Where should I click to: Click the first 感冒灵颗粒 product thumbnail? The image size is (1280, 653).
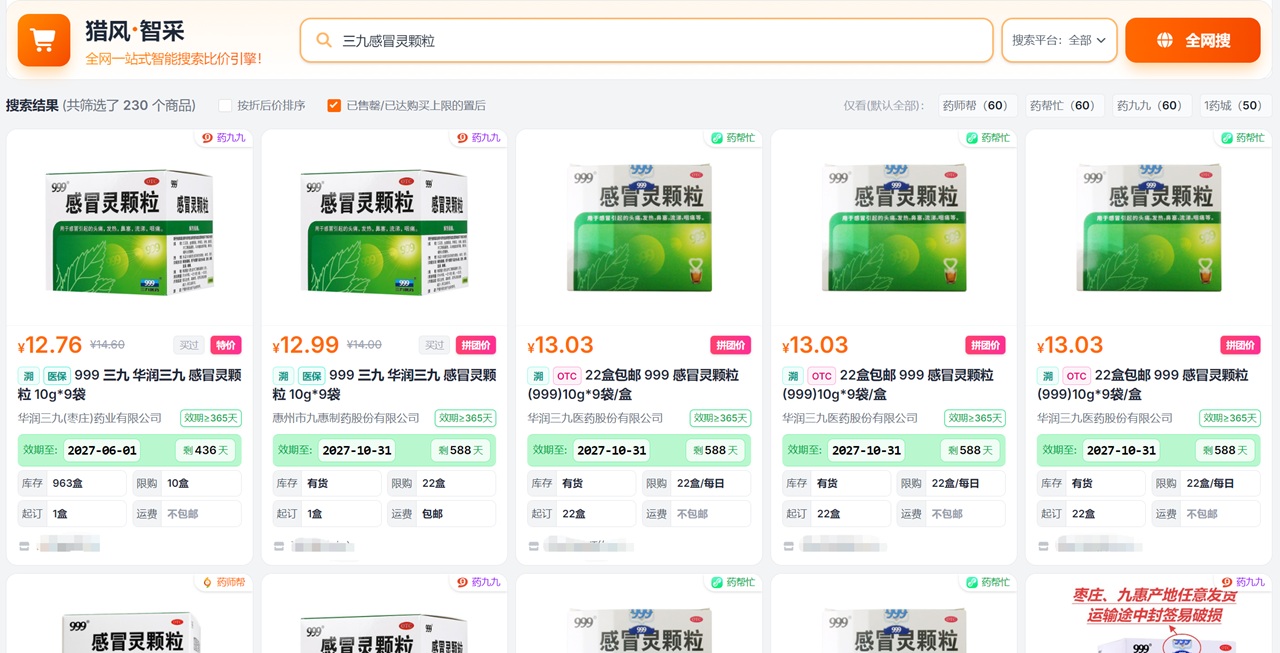coord(129,229)
